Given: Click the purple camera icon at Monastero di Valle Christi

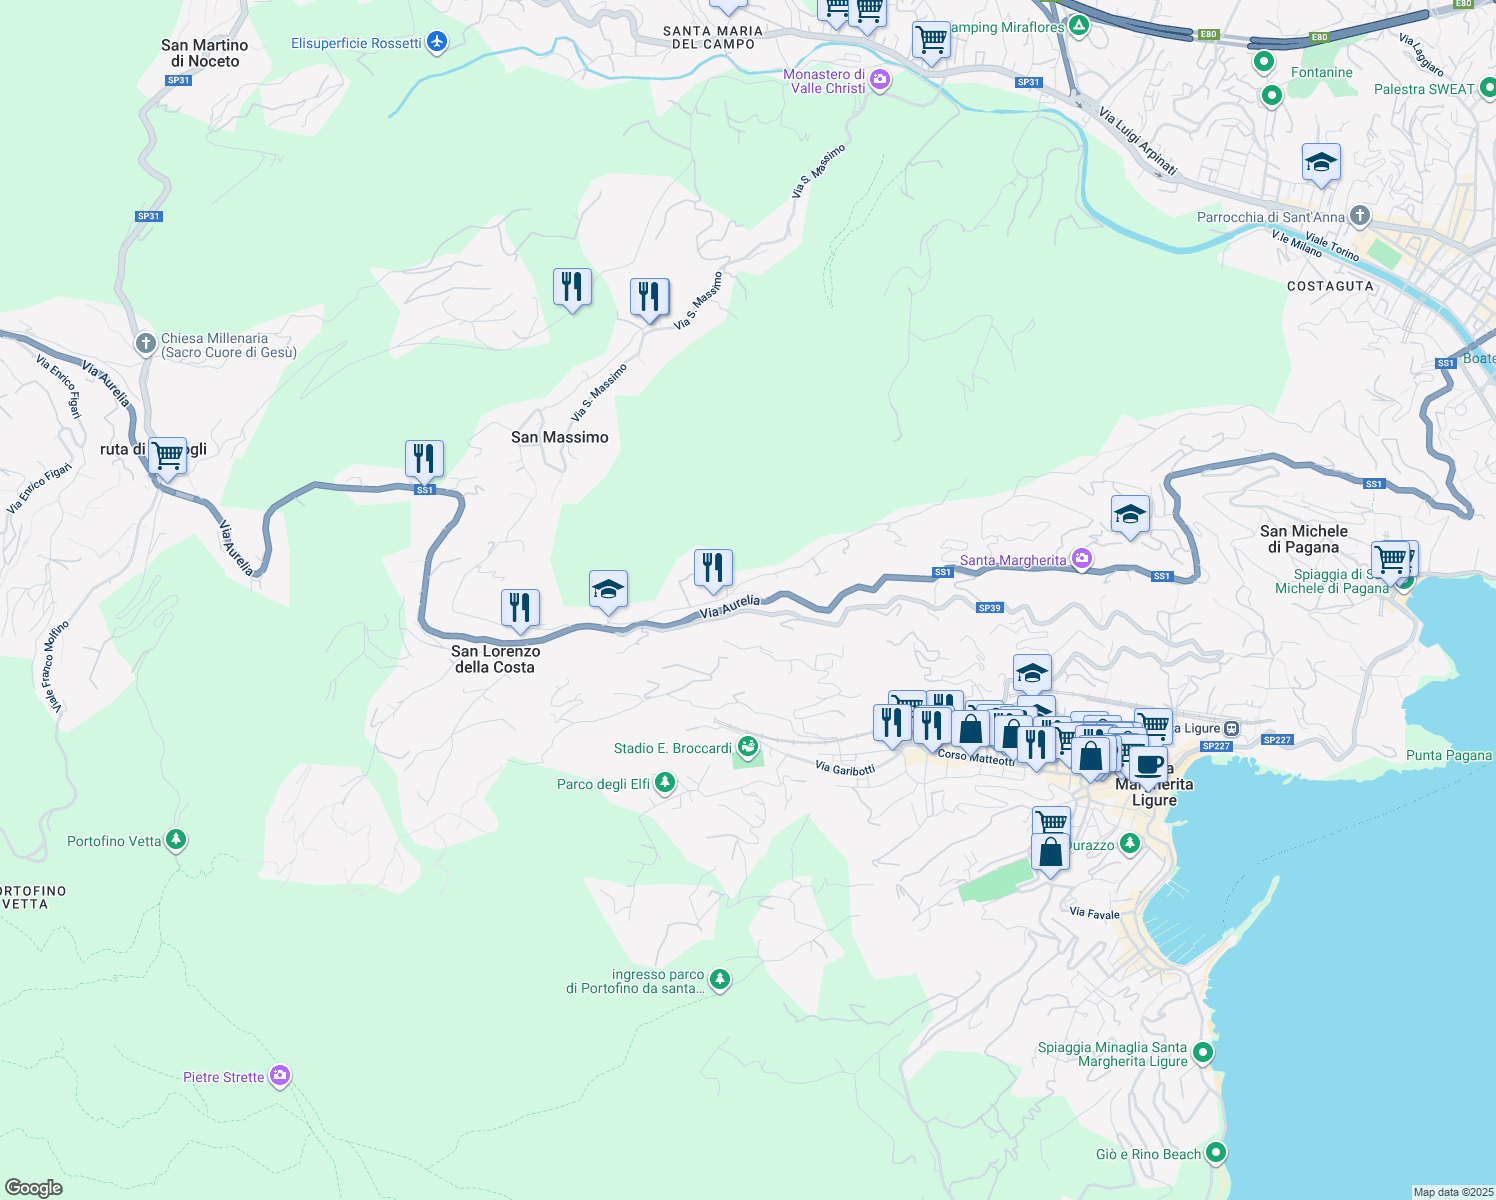Looking at the screenshot, I should (x=879, y=81).
